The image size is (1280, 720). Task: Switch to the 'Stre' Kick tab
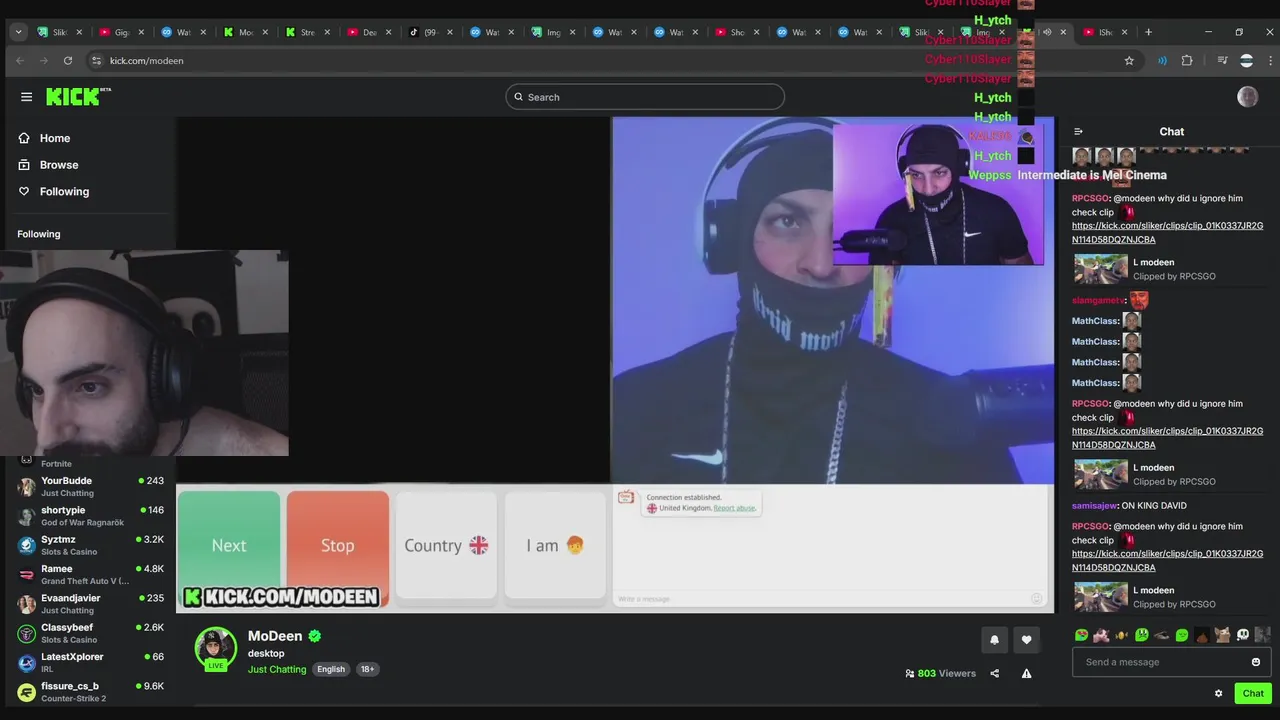[306, 32]
